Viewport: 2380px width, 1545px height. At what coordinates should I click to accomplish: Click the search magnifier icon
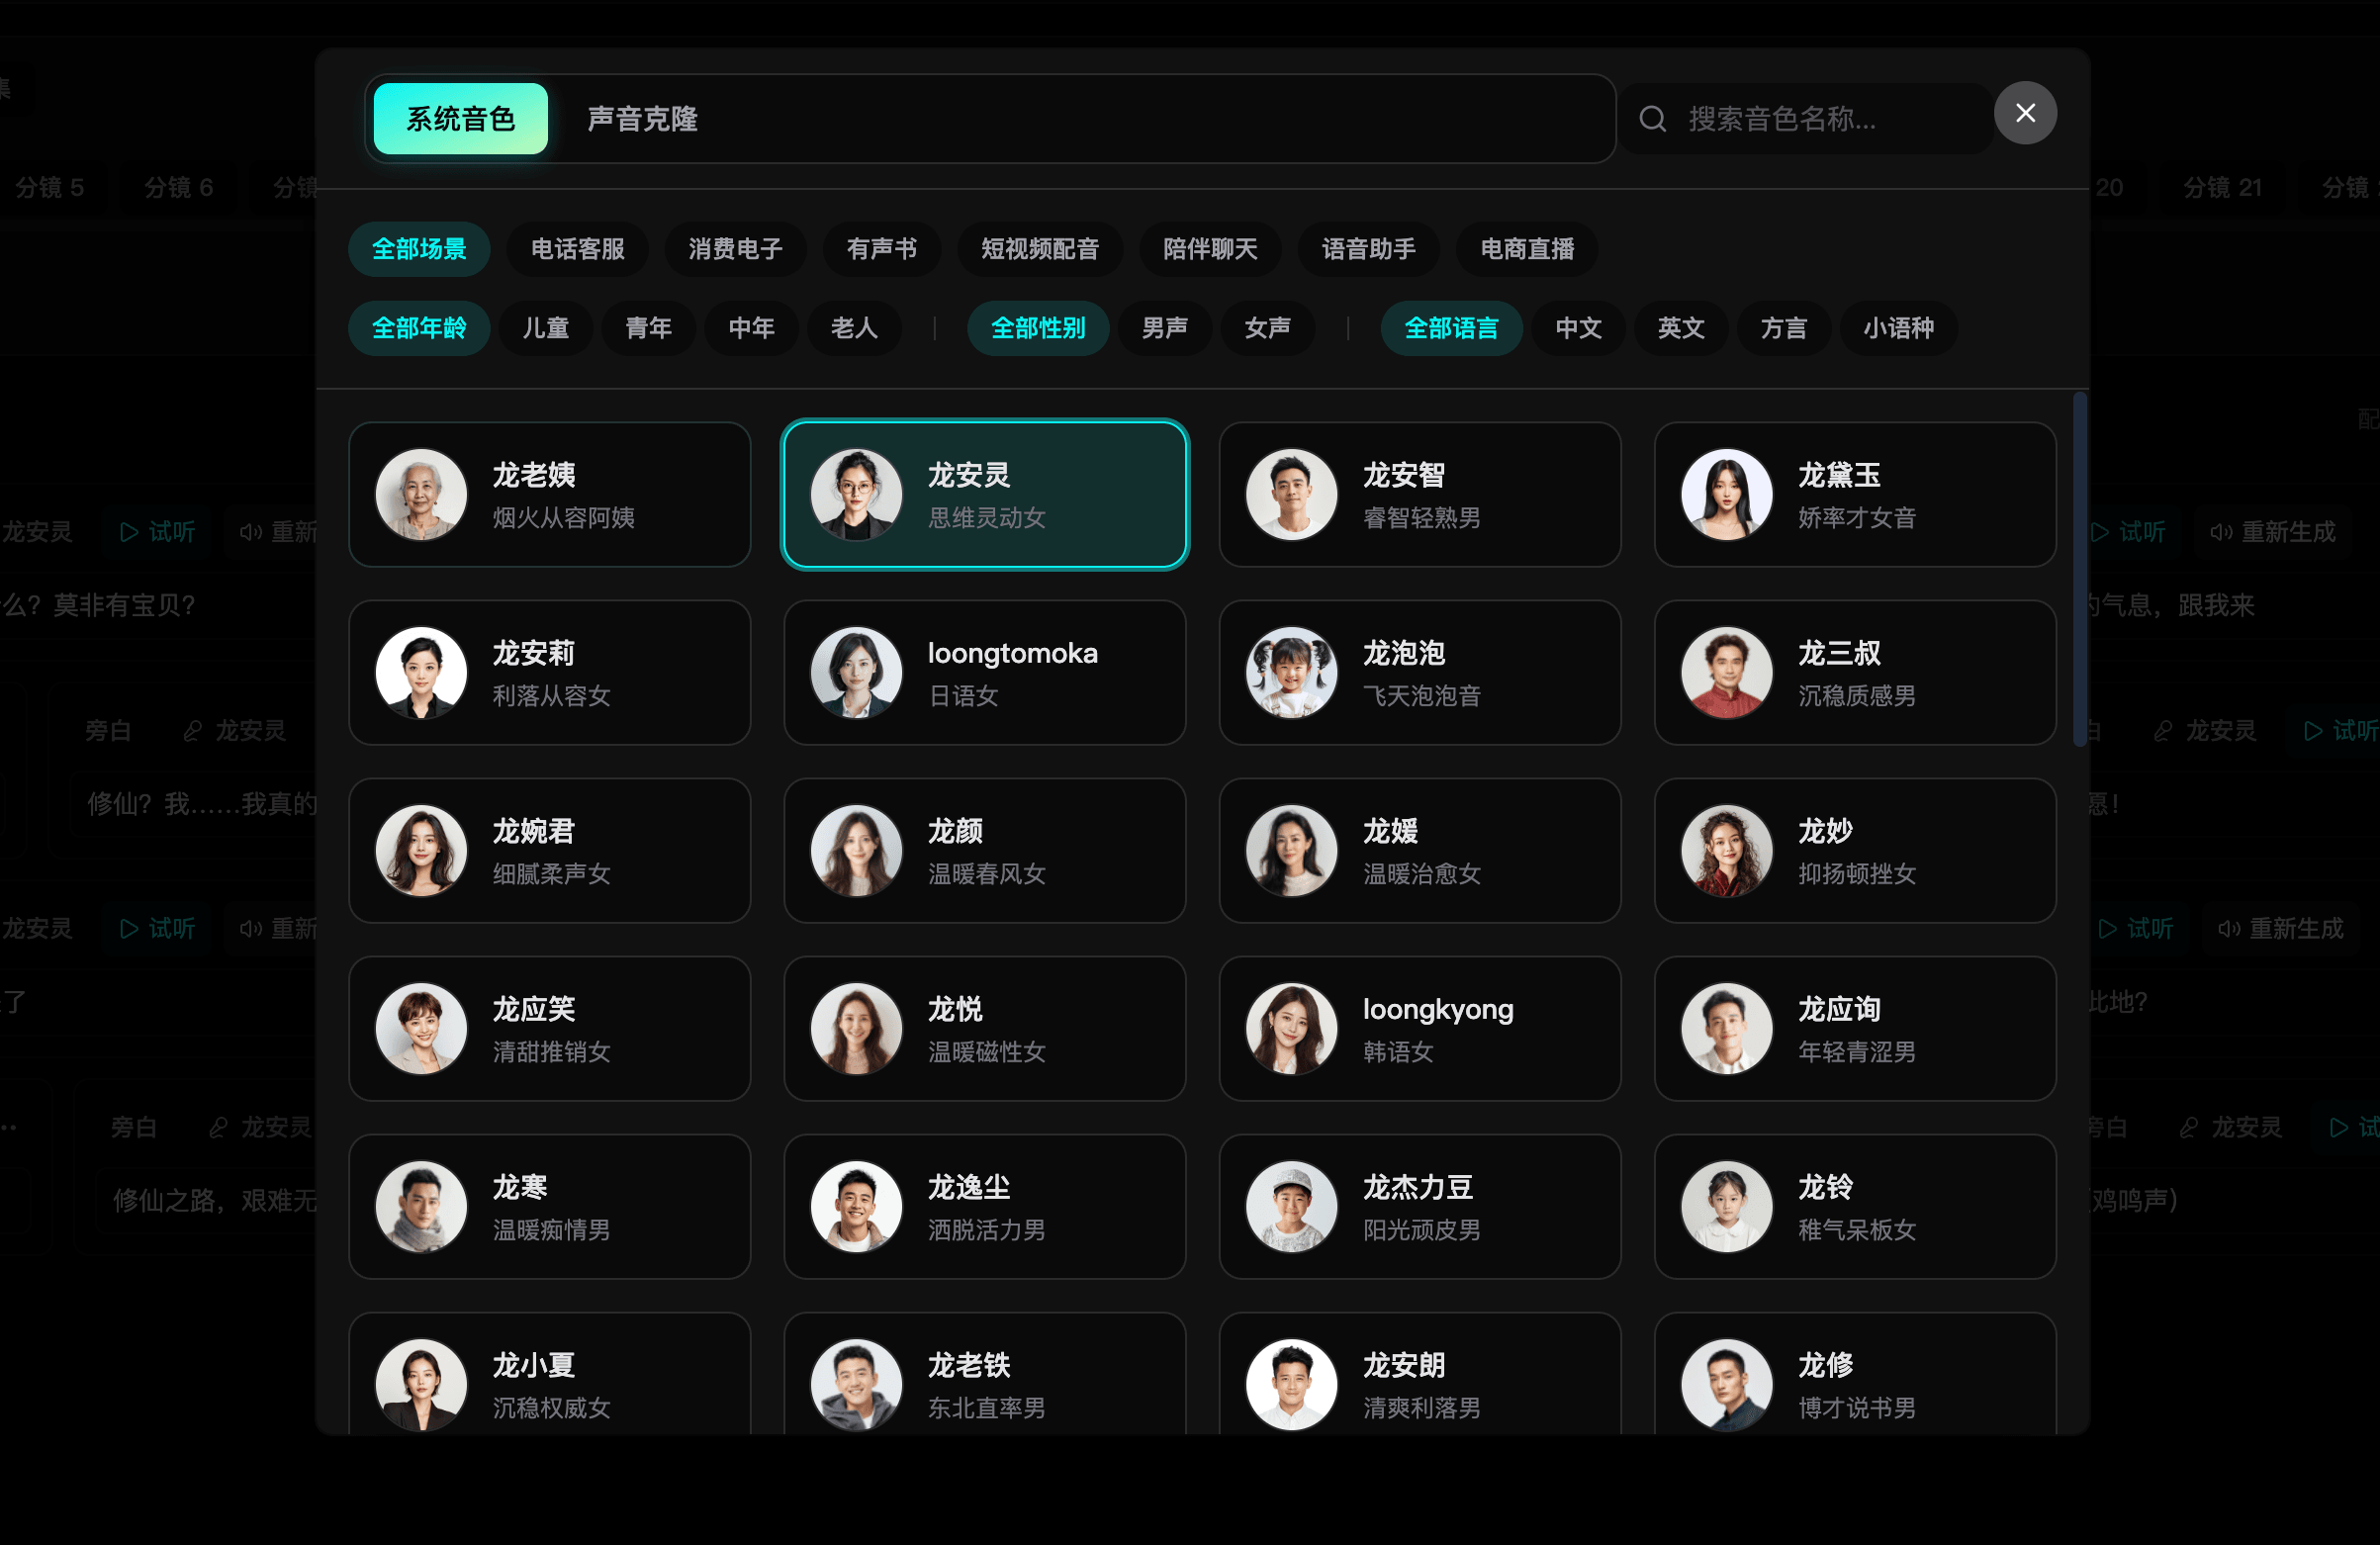click(1652, 119)
